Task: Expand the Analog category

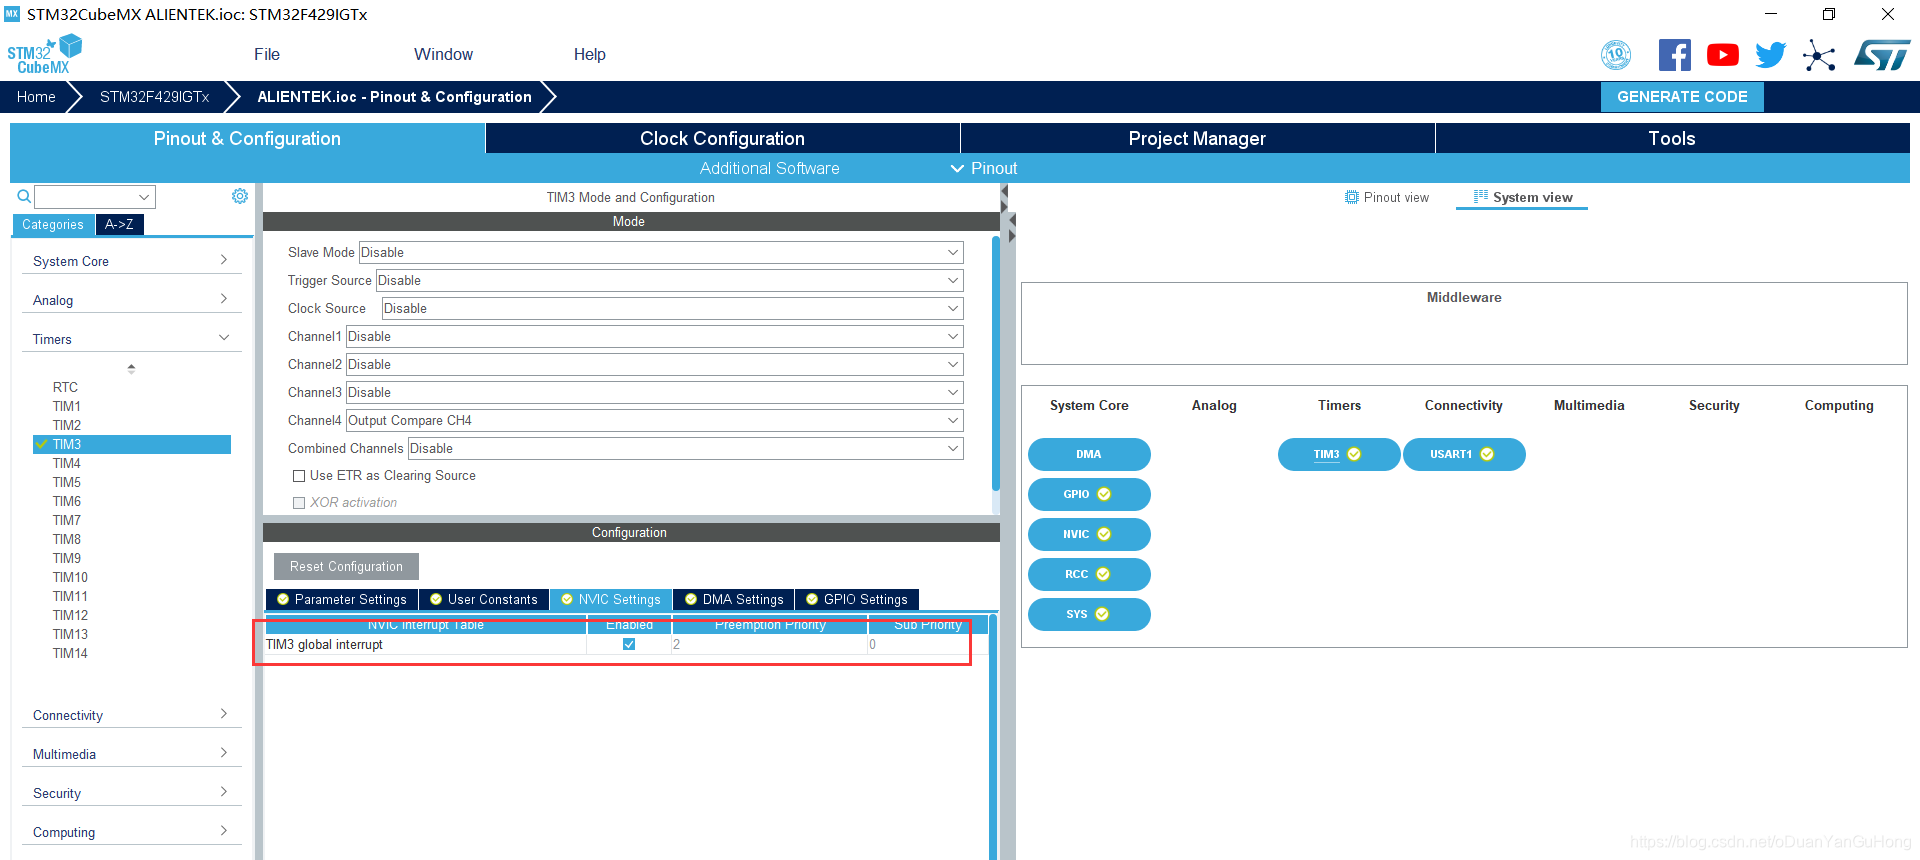Action: (x=131, y=300)
